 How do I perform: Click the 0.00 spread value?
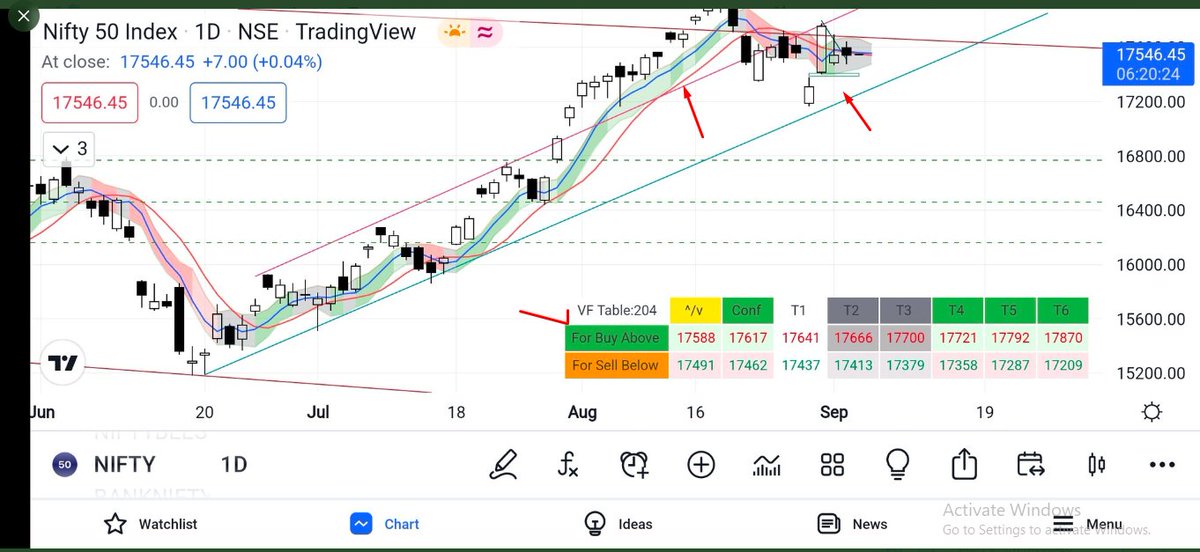pos(164,102)
